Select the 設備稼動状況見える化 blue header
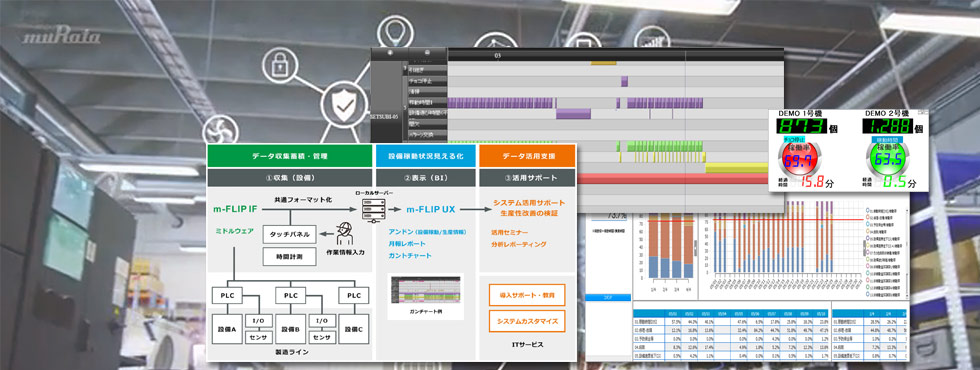The width and height of the screenshot is (980, 370). click(x=425, y=156)
